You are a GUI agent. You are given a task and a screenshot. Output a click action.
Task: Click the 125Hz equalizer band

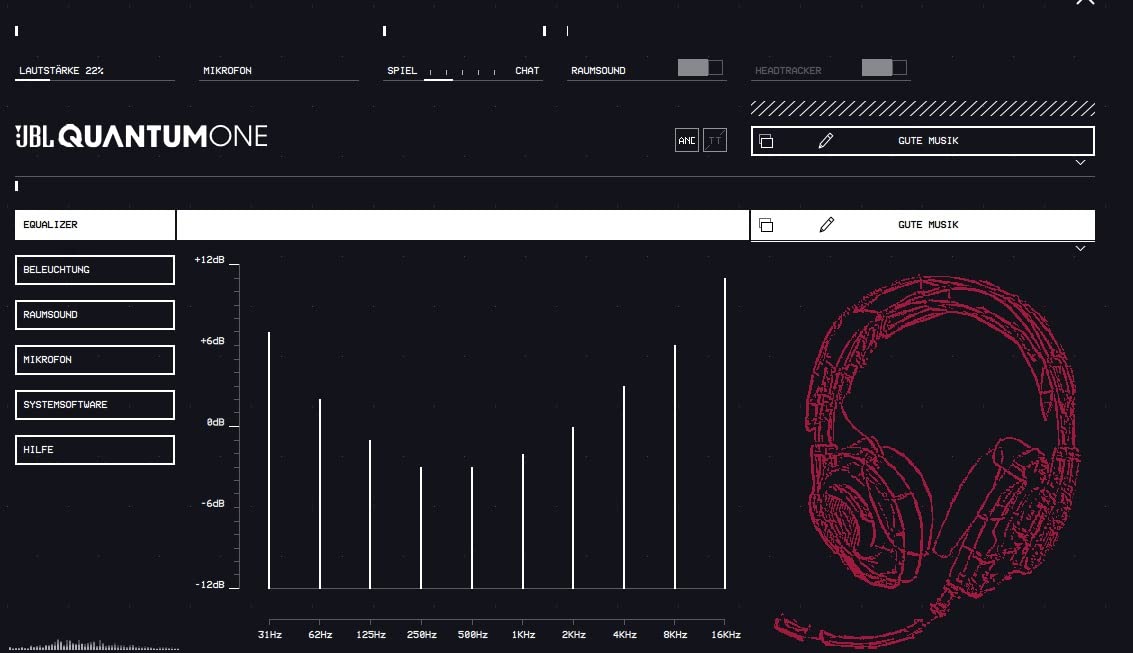pos(370,514)
